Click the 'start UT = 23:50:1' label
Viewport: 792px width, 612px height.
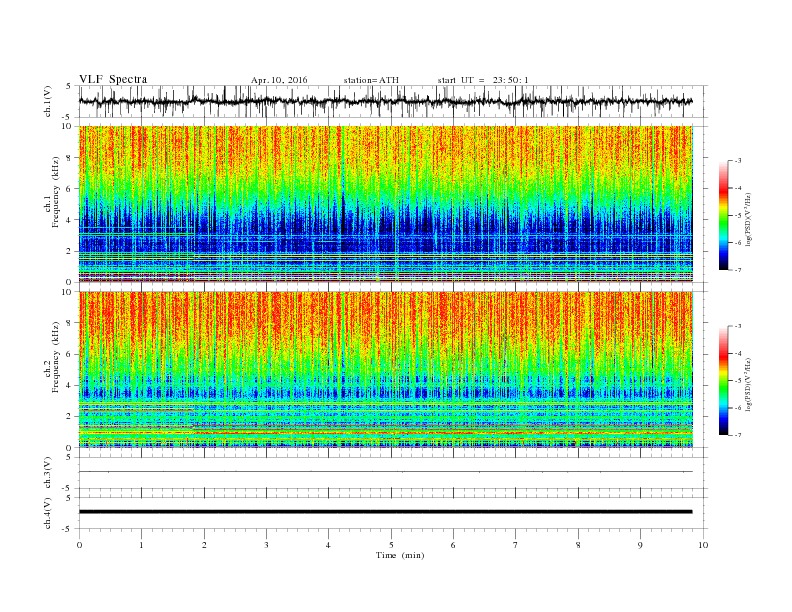(x=483, y=80)
